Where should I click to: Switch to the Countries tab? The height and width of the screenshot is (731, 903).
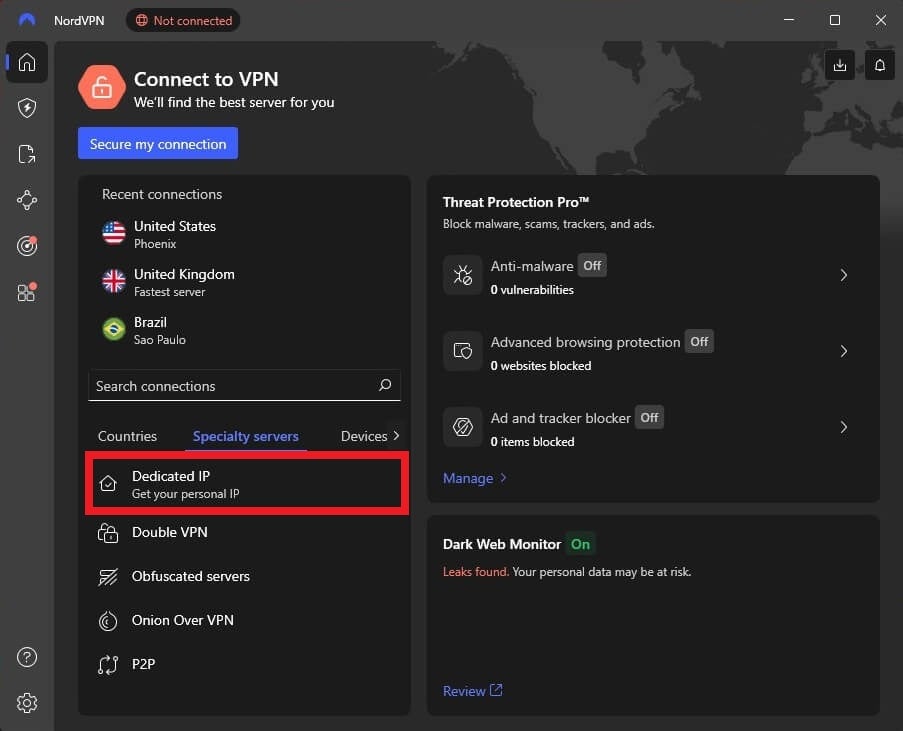pos(127,436)
